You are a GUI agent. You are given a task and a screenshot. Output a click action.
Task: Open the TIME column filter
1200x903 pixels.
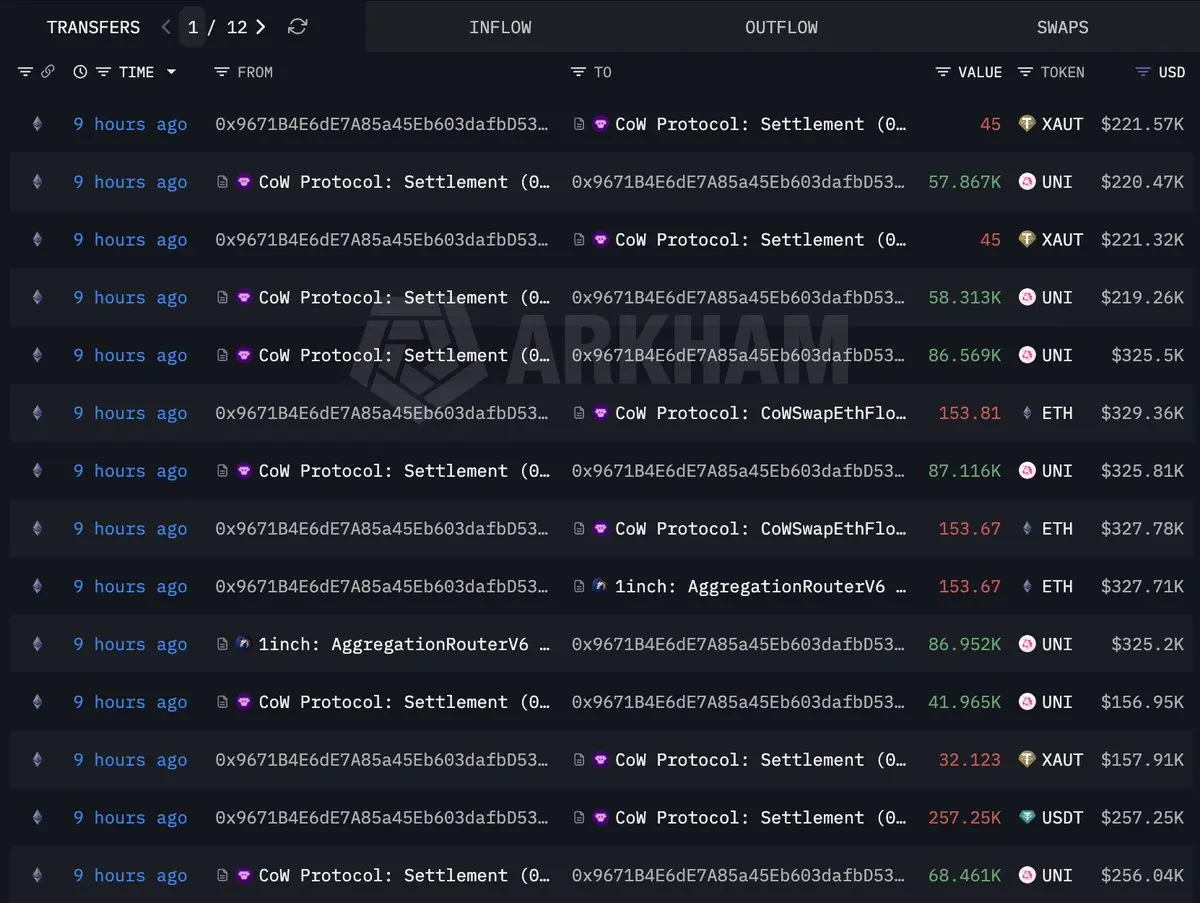[x=103, y=72]
